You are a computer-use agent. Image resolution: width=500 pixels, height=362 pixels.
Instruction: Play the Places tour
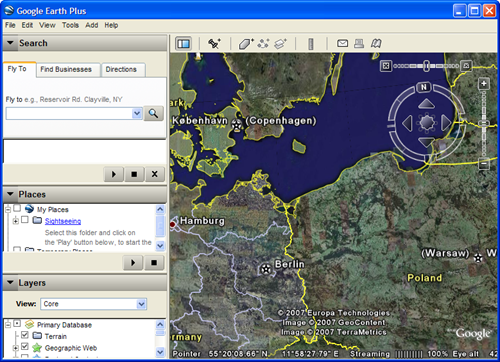tap(133, 263)
